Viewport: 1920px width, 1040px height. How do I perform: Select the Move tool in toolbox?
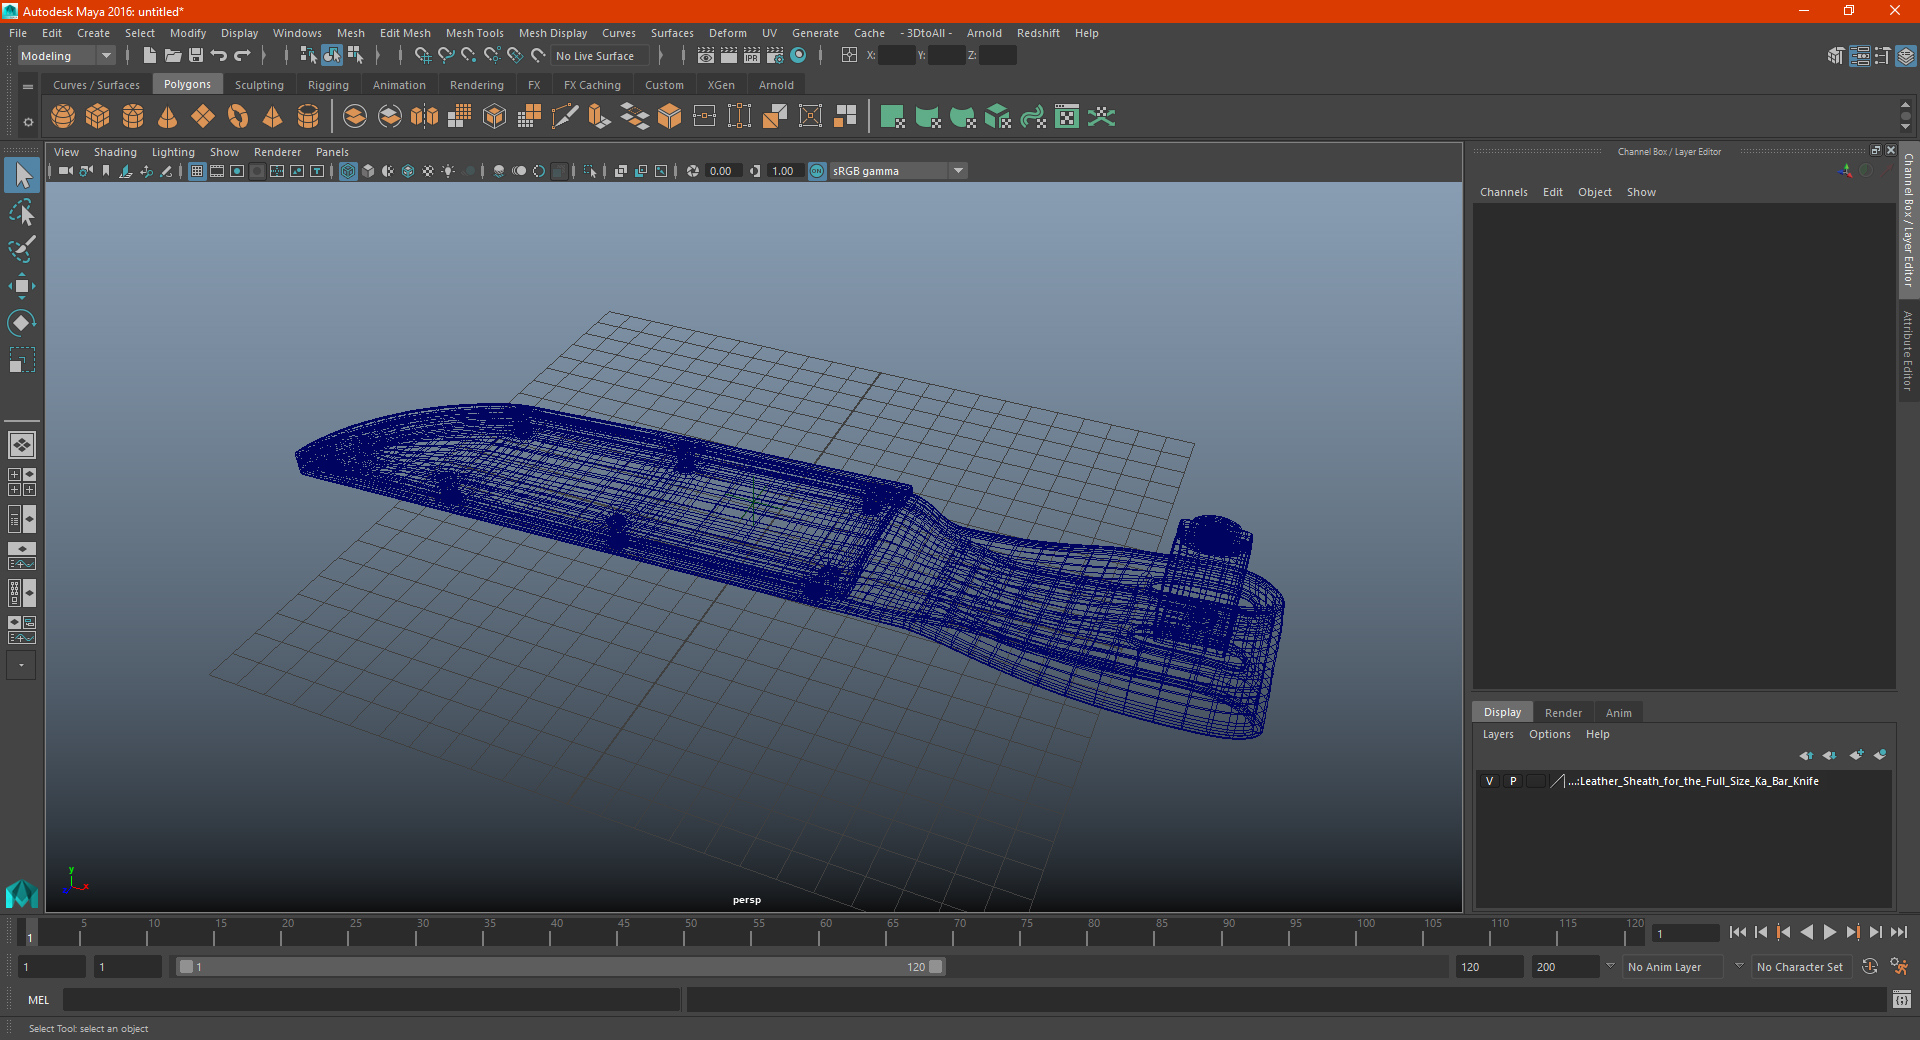(x=22, y=286)
